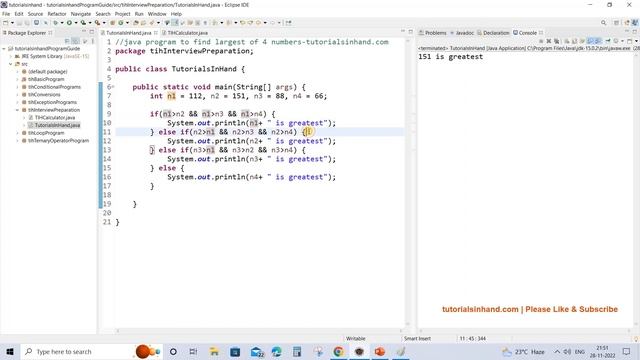This screenshot has height=360, width=640.
Task: Toggle Scroll Lock in Console toolbar
Action: (574, 41)
